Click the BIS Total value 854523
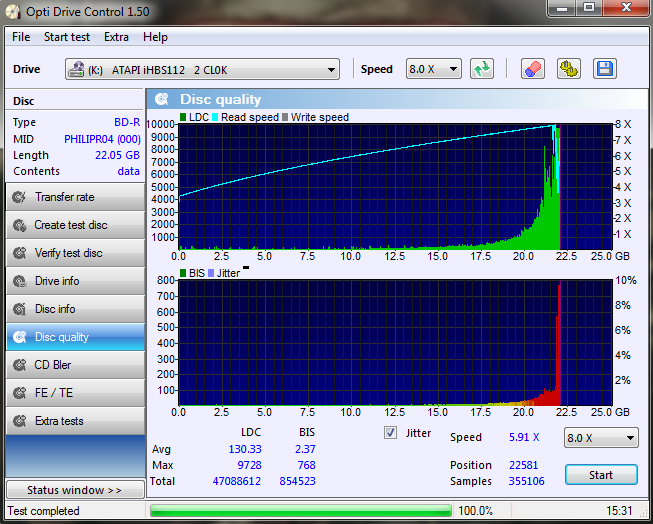Screen dimensions: 653x524 [x=297, y=481]
